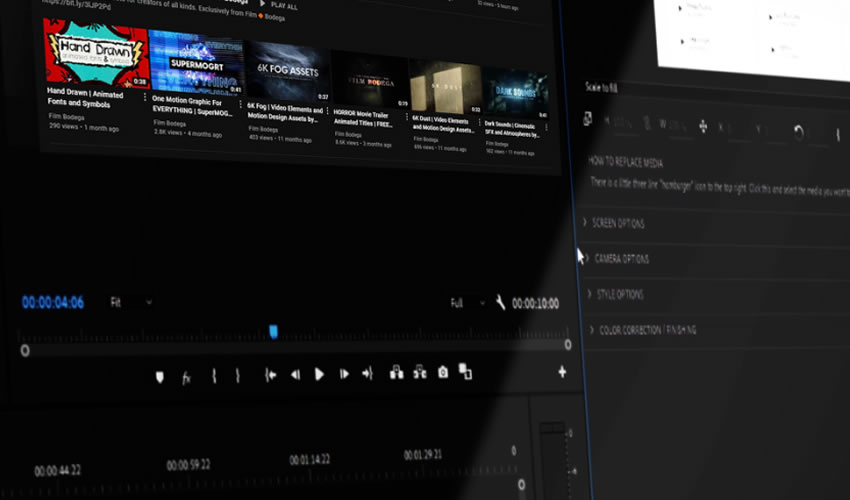Step back one frame

pos(295,375)
